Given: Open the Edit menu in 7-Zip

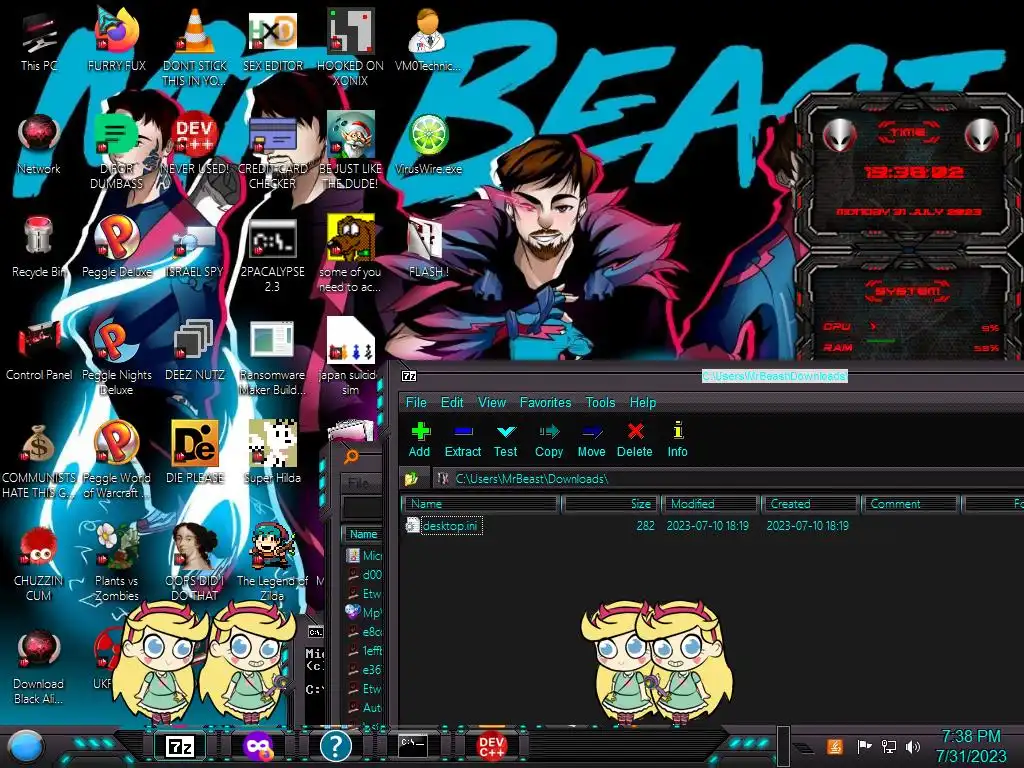Looking at the screenshot, I should tap(452, 402).
